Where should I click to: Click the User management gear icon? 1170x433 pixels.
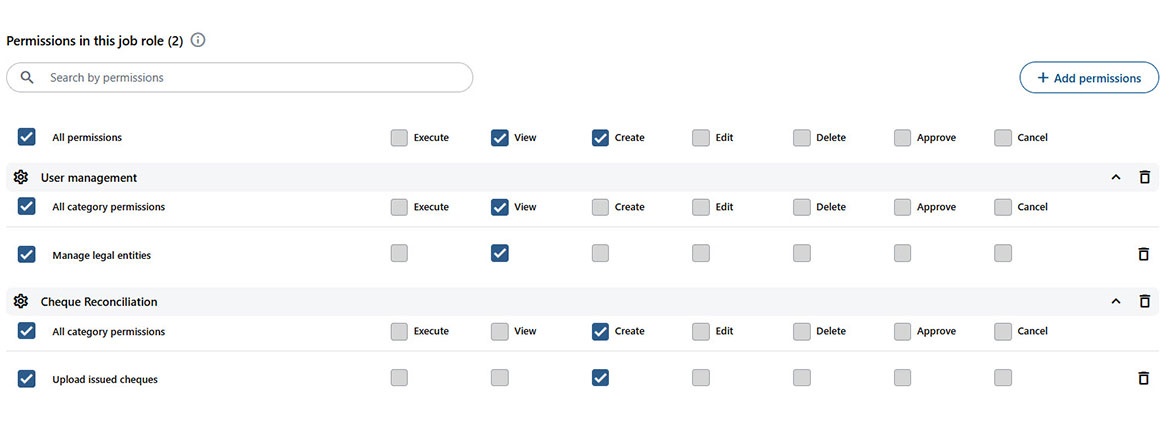pyautogui.click(x=21, y=177)
